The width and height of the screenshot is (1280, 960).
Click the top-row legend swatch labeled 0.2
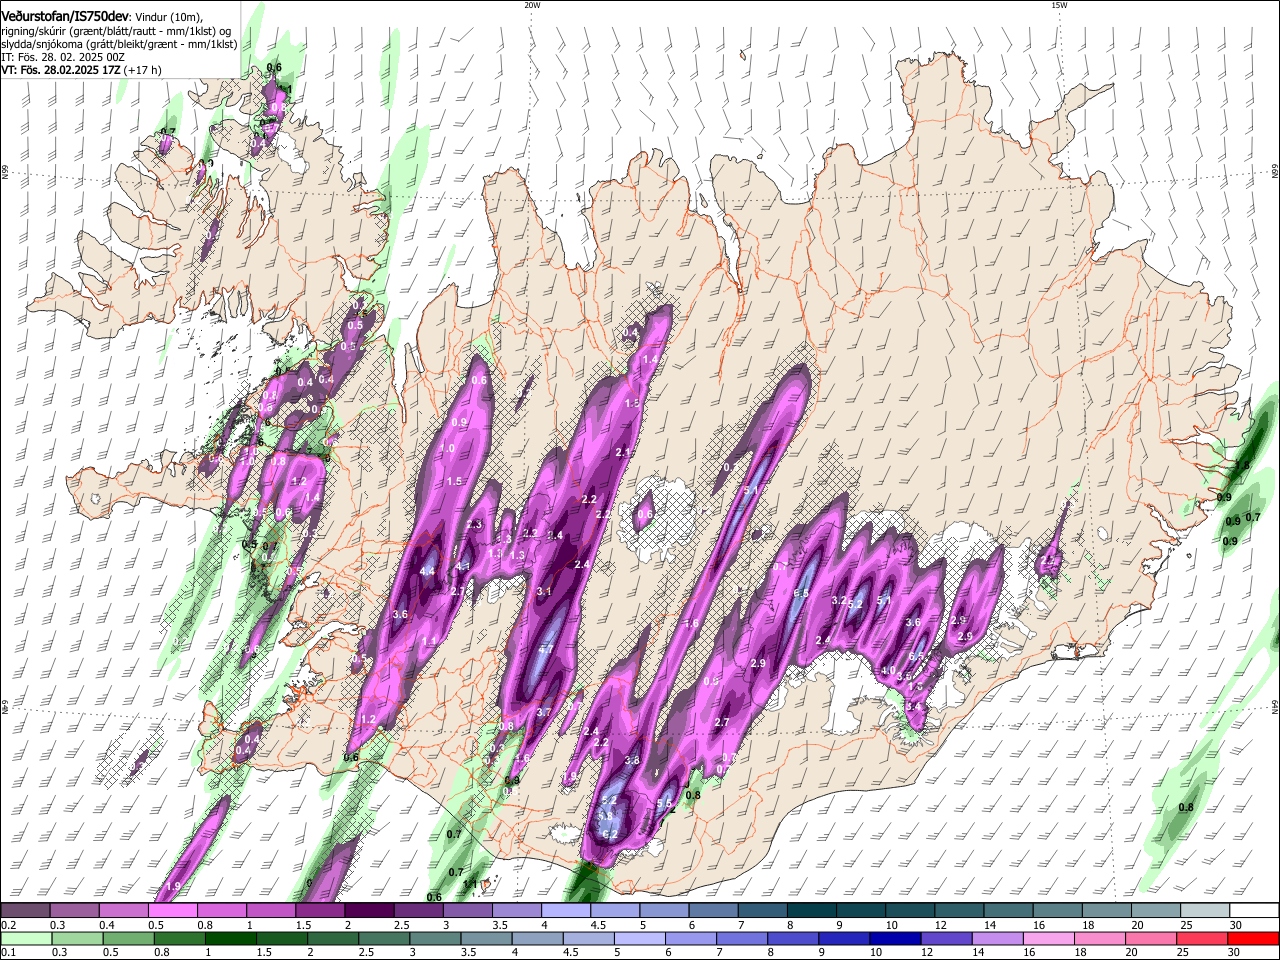[x=25, y=911]
